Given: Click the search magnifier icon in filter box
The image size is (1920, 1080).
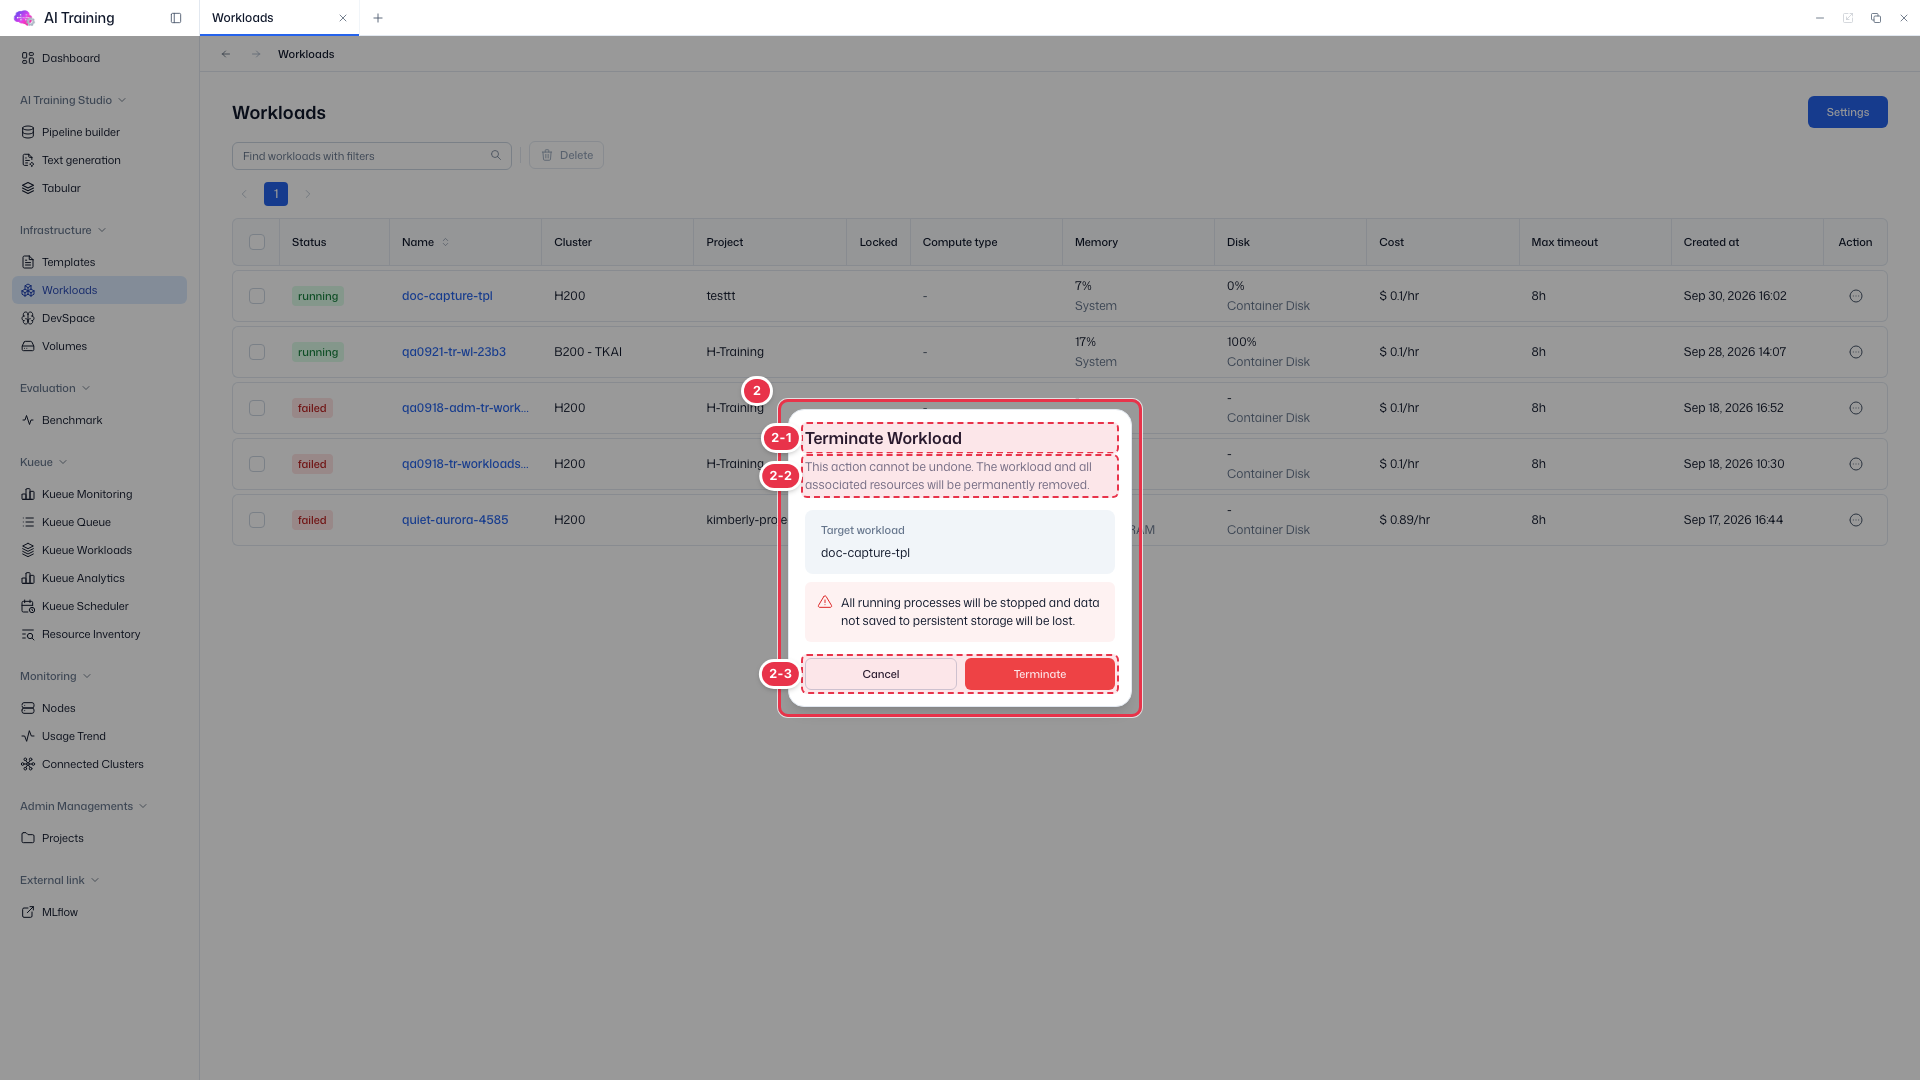Looking at the screenshot, I should pos(496,155).
